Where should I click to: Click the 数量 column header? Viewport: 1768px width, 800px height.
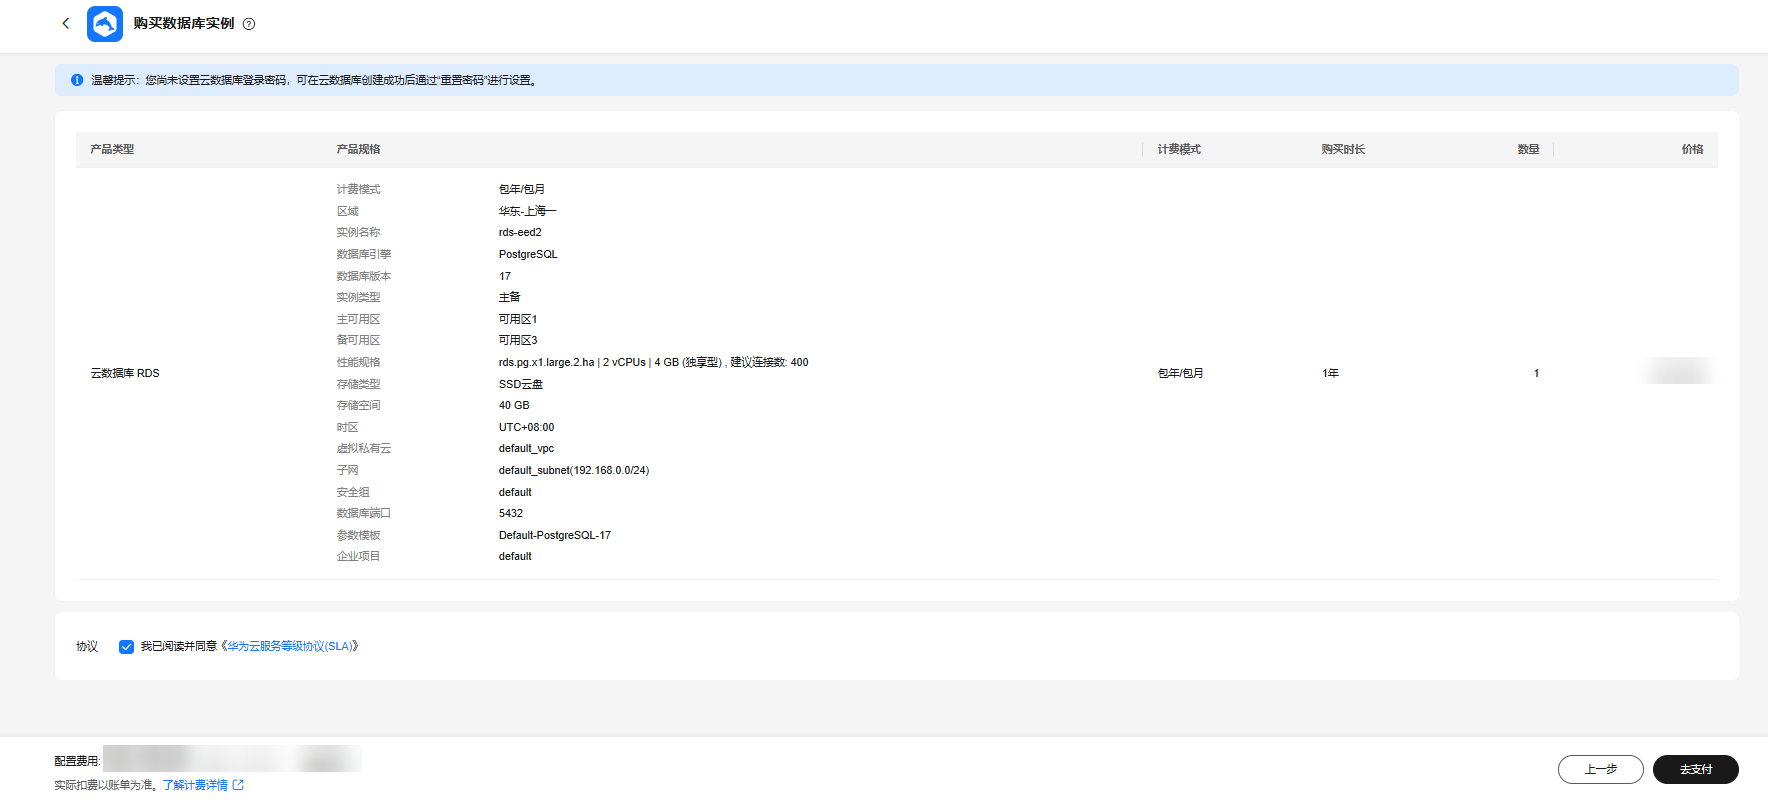pyautogui.click(x=1528, y=149)
